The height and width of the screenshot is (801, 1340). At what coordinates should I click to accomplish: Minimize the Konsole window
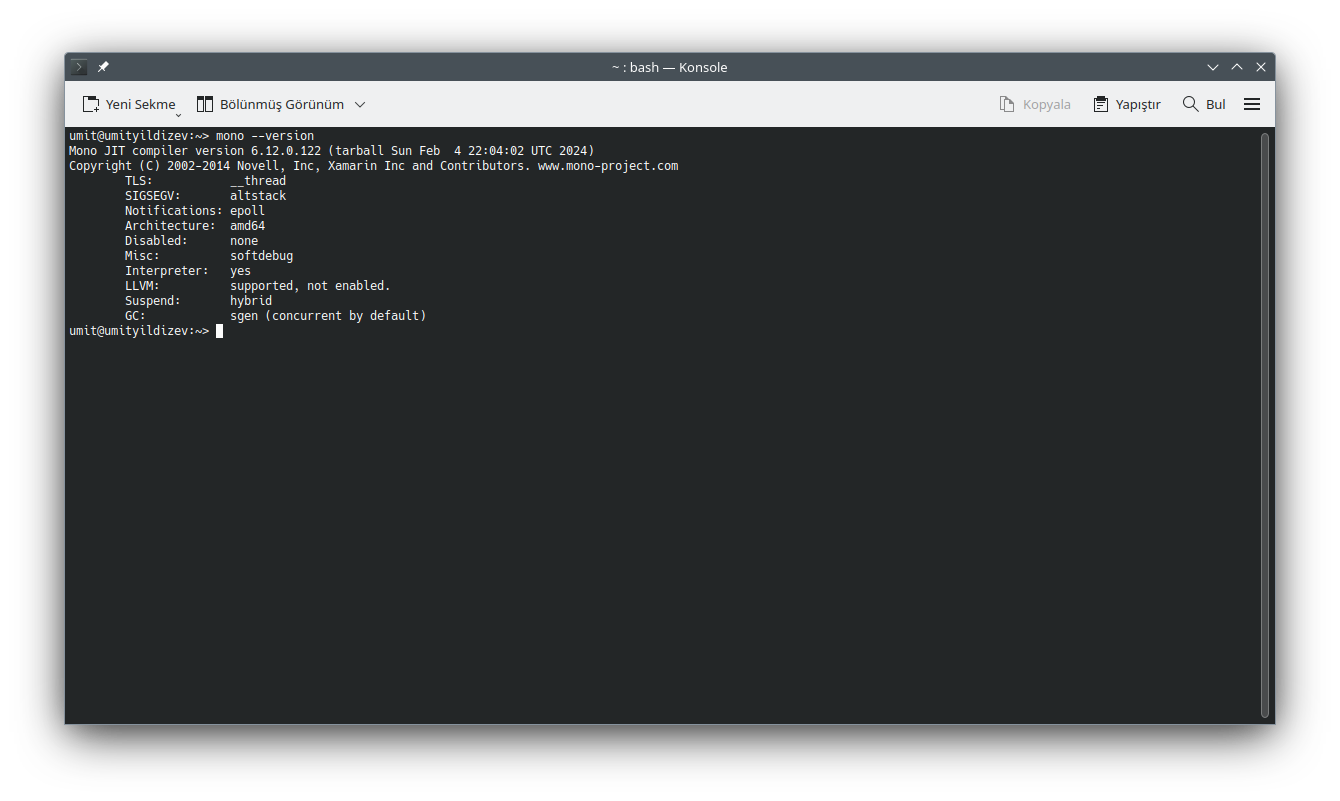1213,67
